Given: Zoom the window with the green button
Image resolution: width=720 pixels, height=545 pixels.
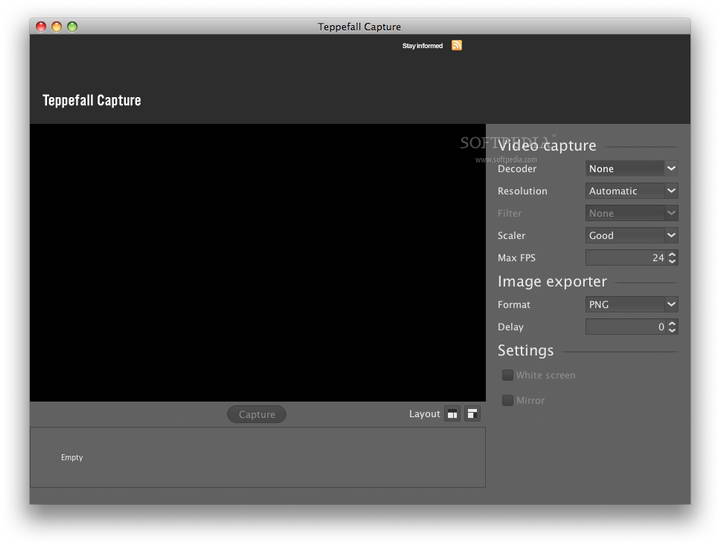Looking at the screenshot, I should pos(72,27).
